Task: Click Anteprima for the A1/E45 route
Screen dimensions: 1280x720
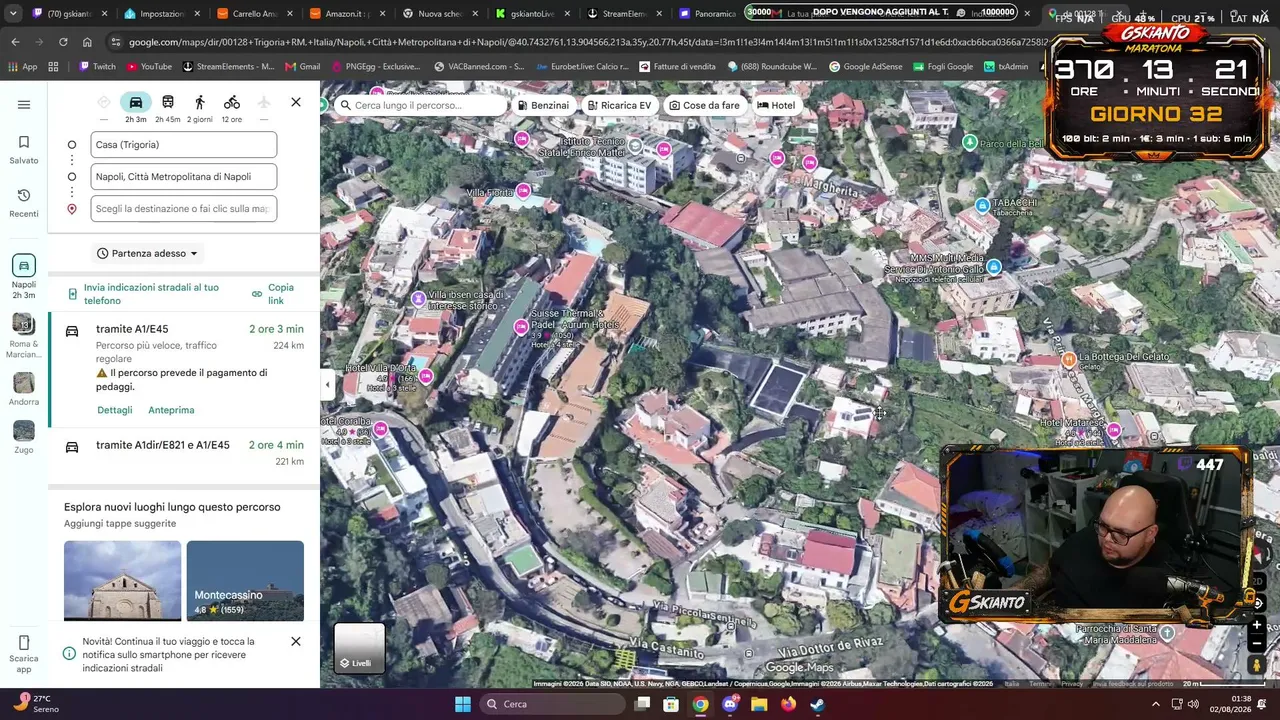Action: point(171,410)
